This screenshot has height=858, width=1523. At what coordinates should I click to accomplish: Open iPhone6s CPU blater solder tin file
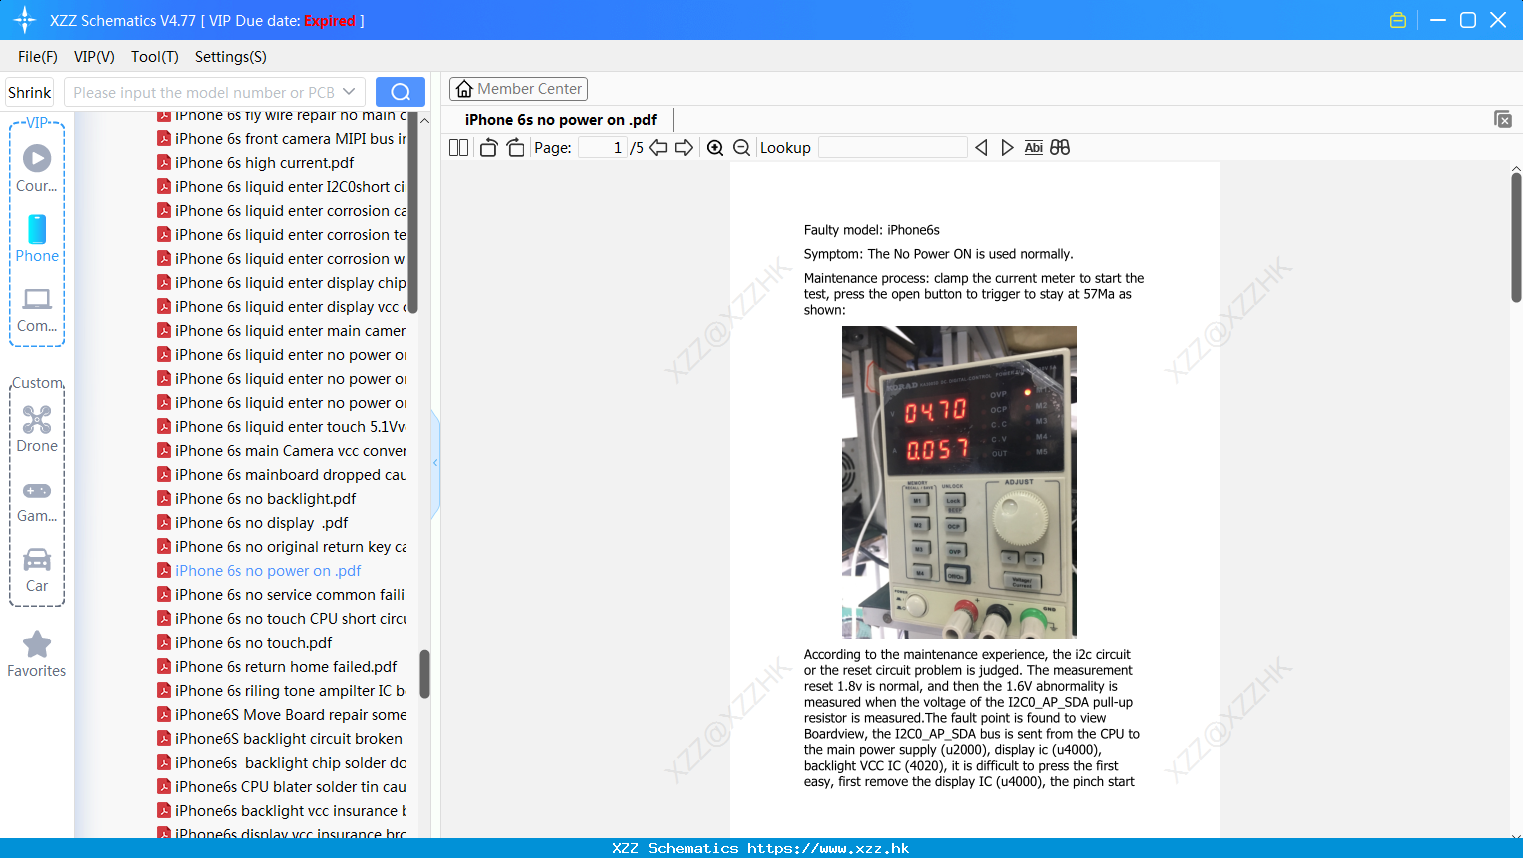point(282,787)
